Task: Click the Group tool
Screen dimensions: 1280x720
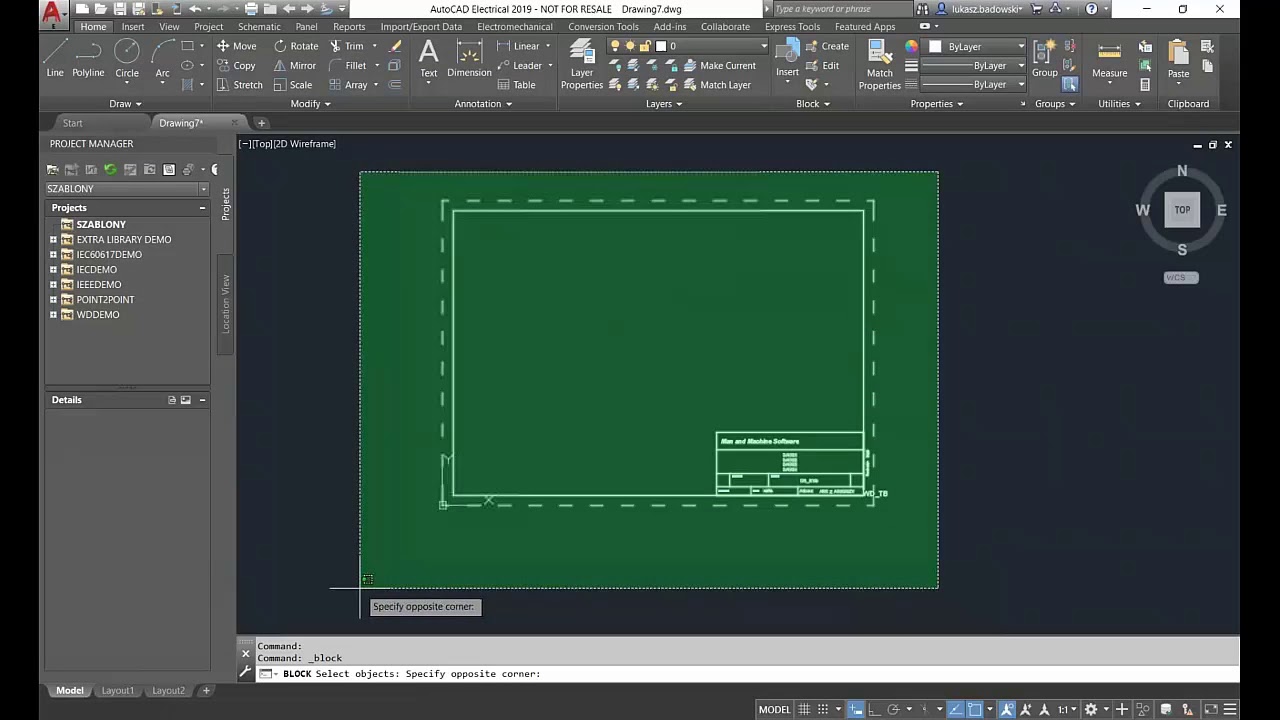Action: pyautogui.click(x=1045, y=58)
